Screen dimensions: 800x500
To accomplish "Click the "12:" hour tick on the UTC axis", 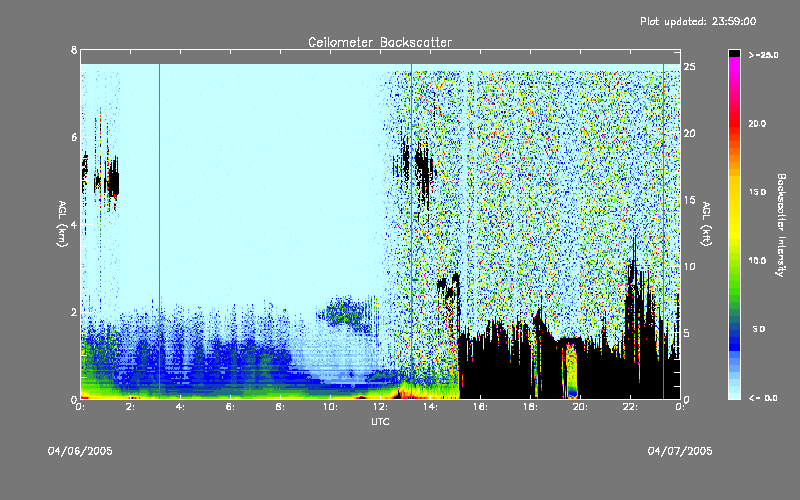I will [x=380, y=407].
